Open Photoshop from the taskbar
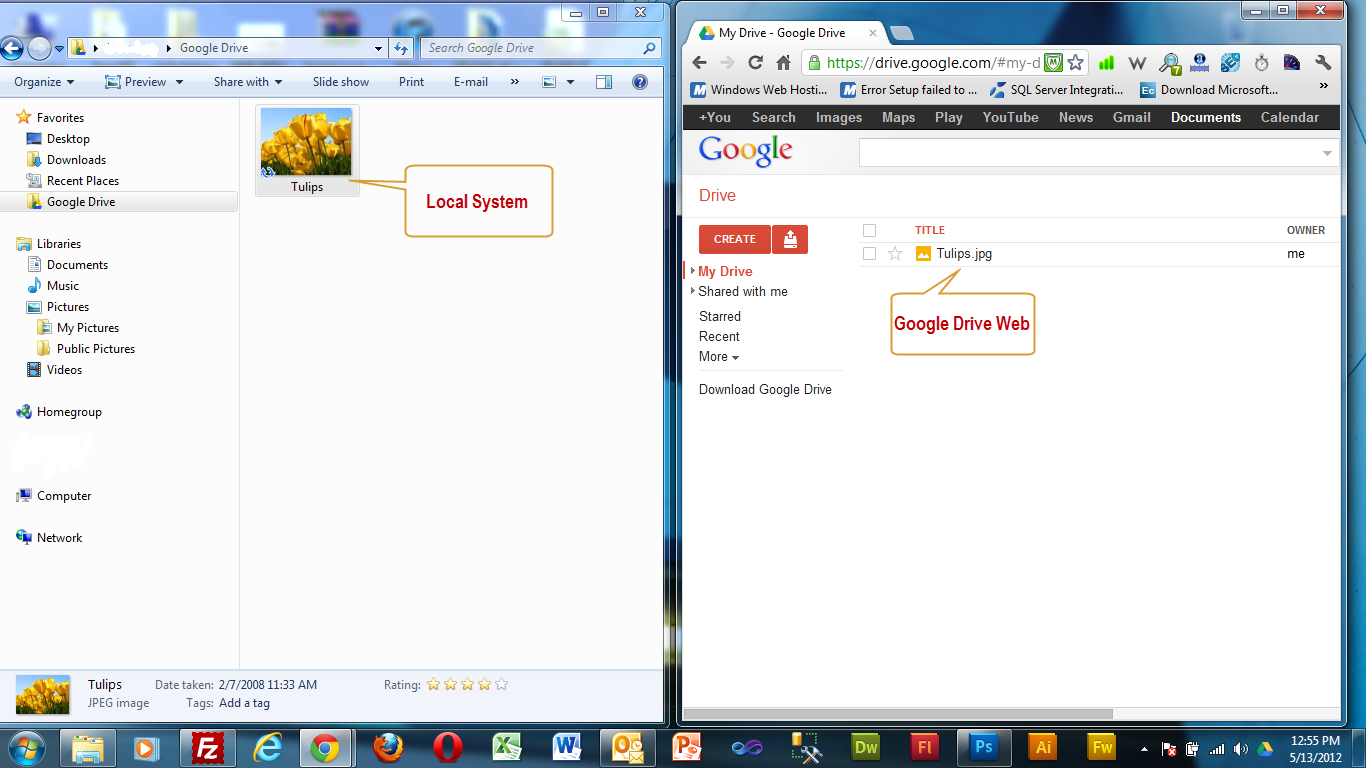 click(985, 747)
